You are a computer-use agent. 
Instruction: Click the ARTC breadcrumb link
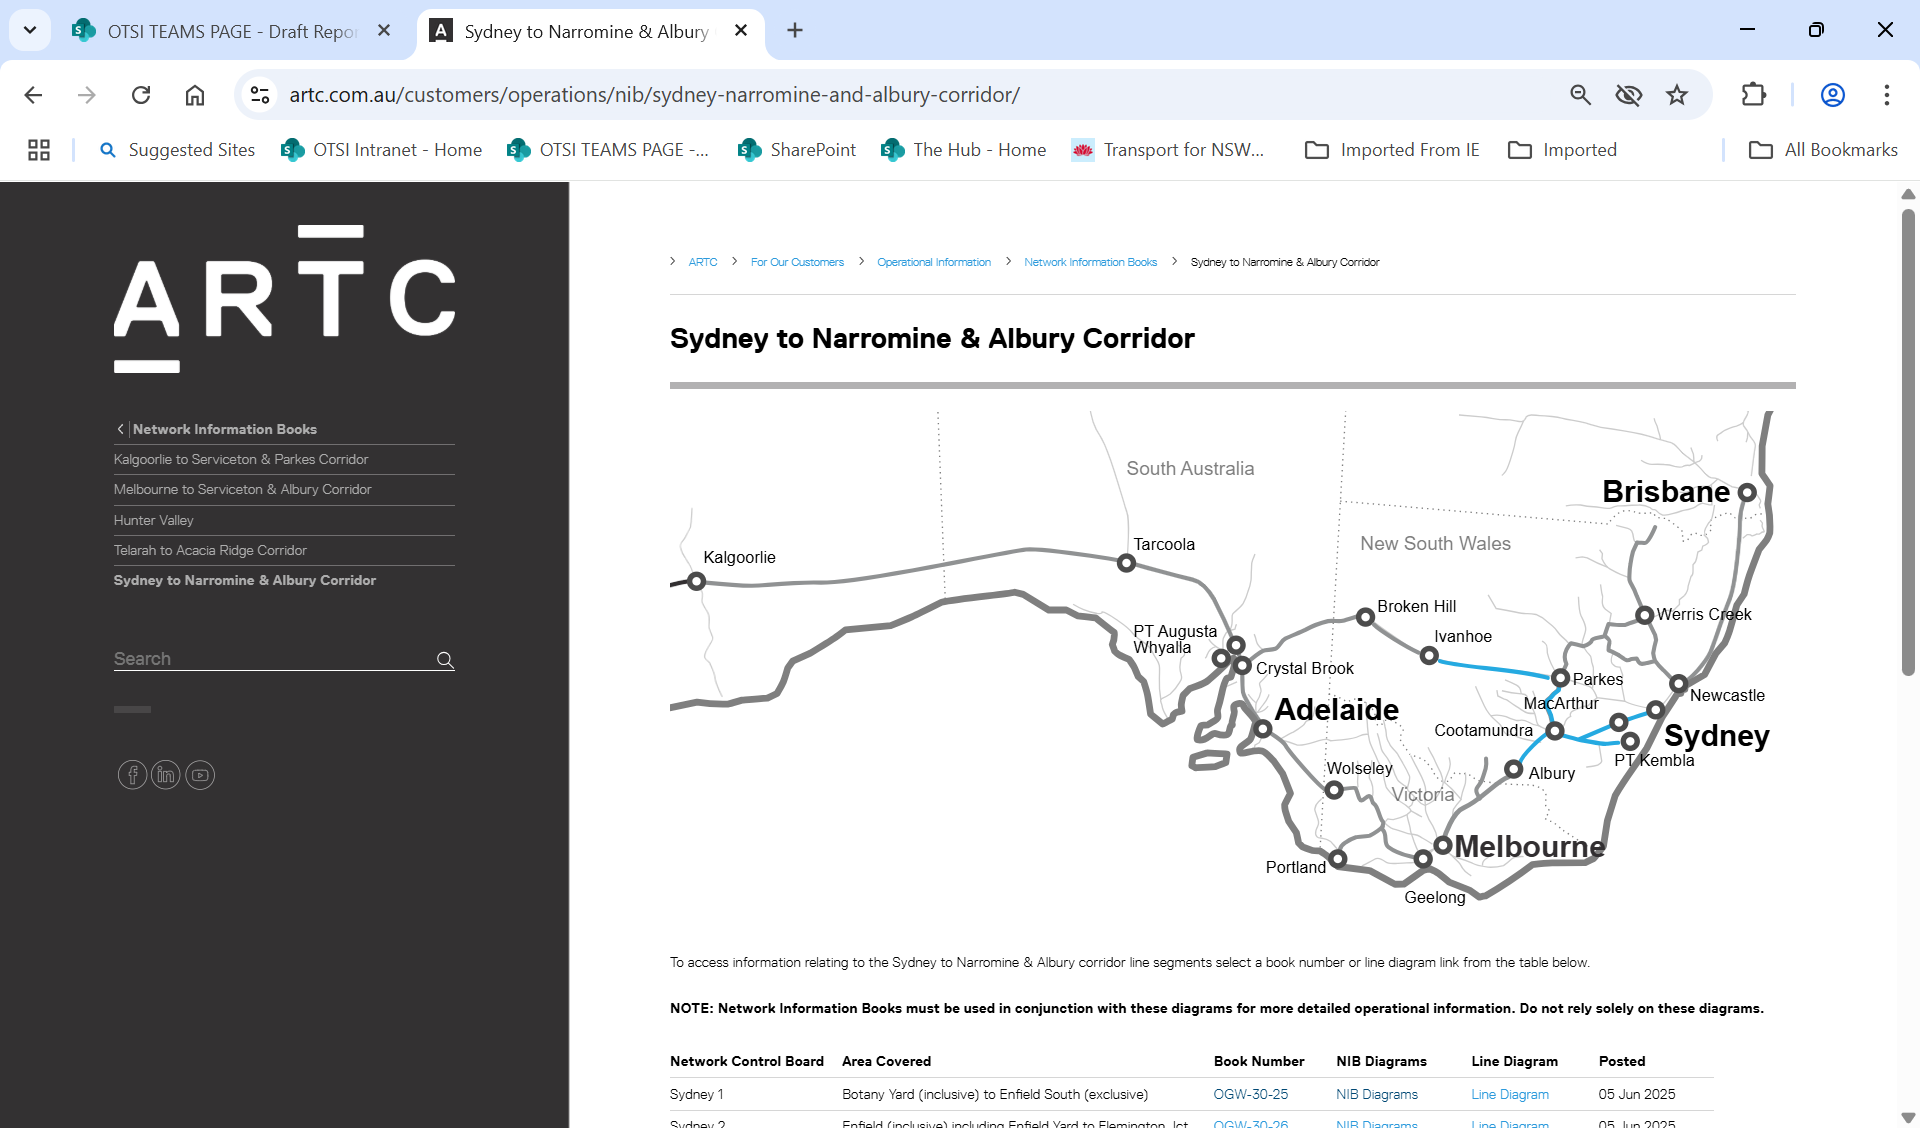[x=703, y=262]
